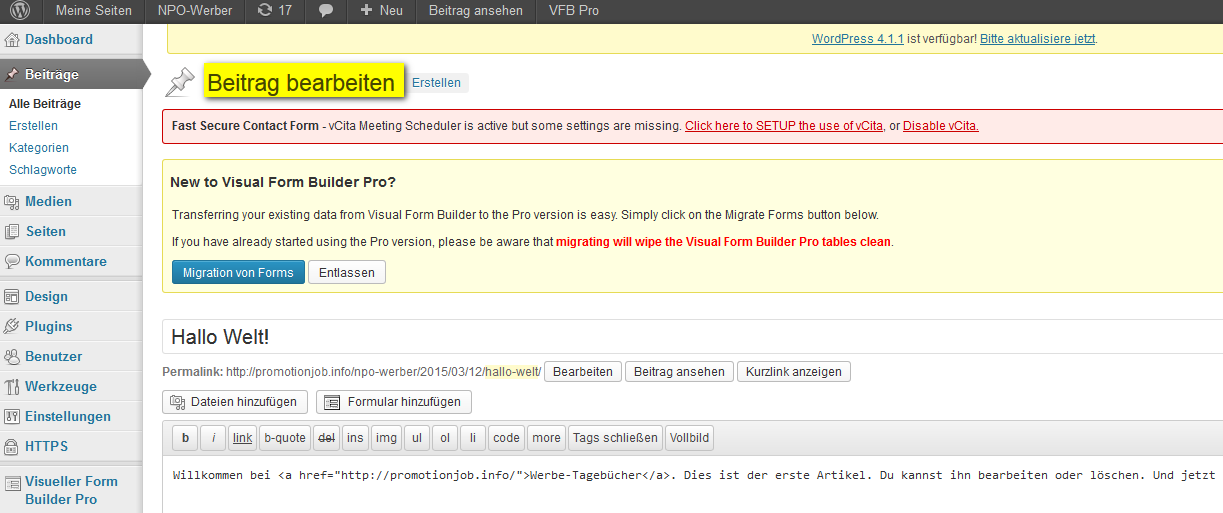Viewport: 1223px width, 513px height.
Task: Click 'Dateien hinzufügen' media button
Action: coord(234,402)
